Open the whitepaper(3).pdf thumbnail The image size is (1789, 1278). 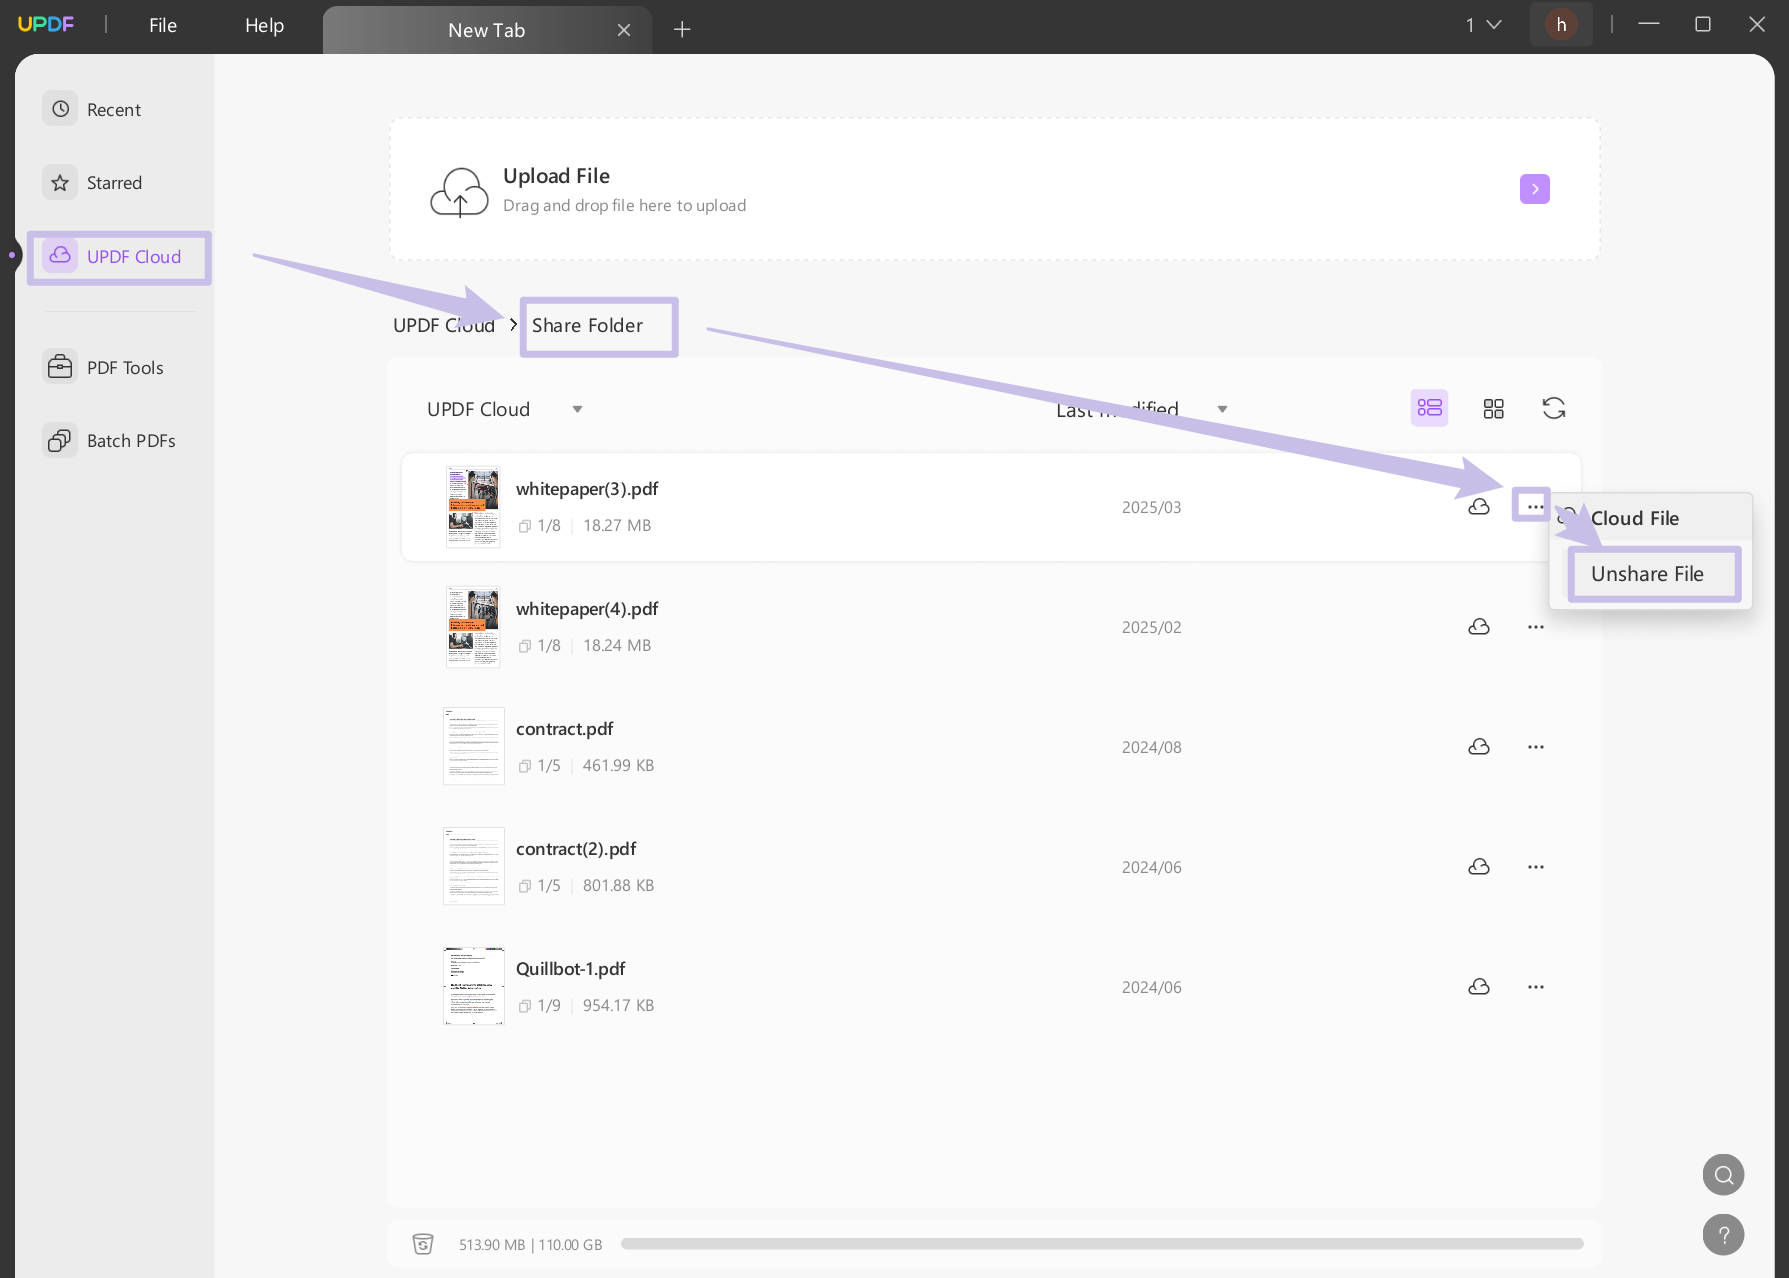[472, 507]
